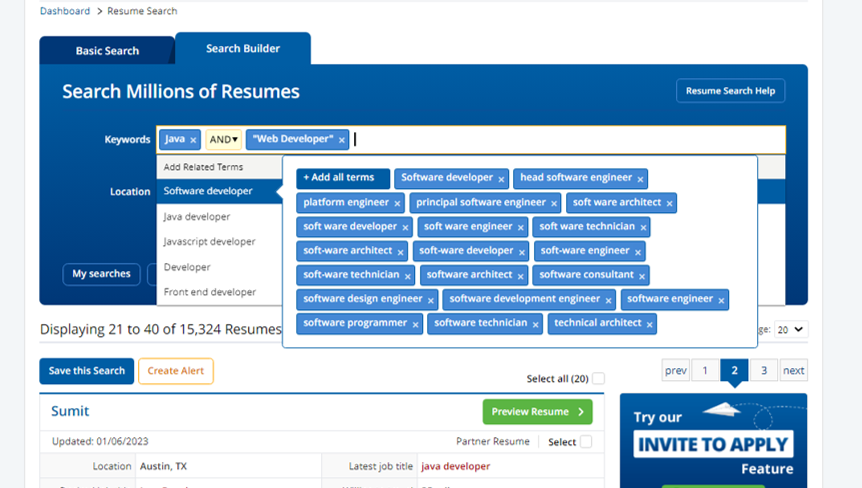Check the Select all (20) checkbox
This screenshot has height=488, width=862.
tap(599, 378)
